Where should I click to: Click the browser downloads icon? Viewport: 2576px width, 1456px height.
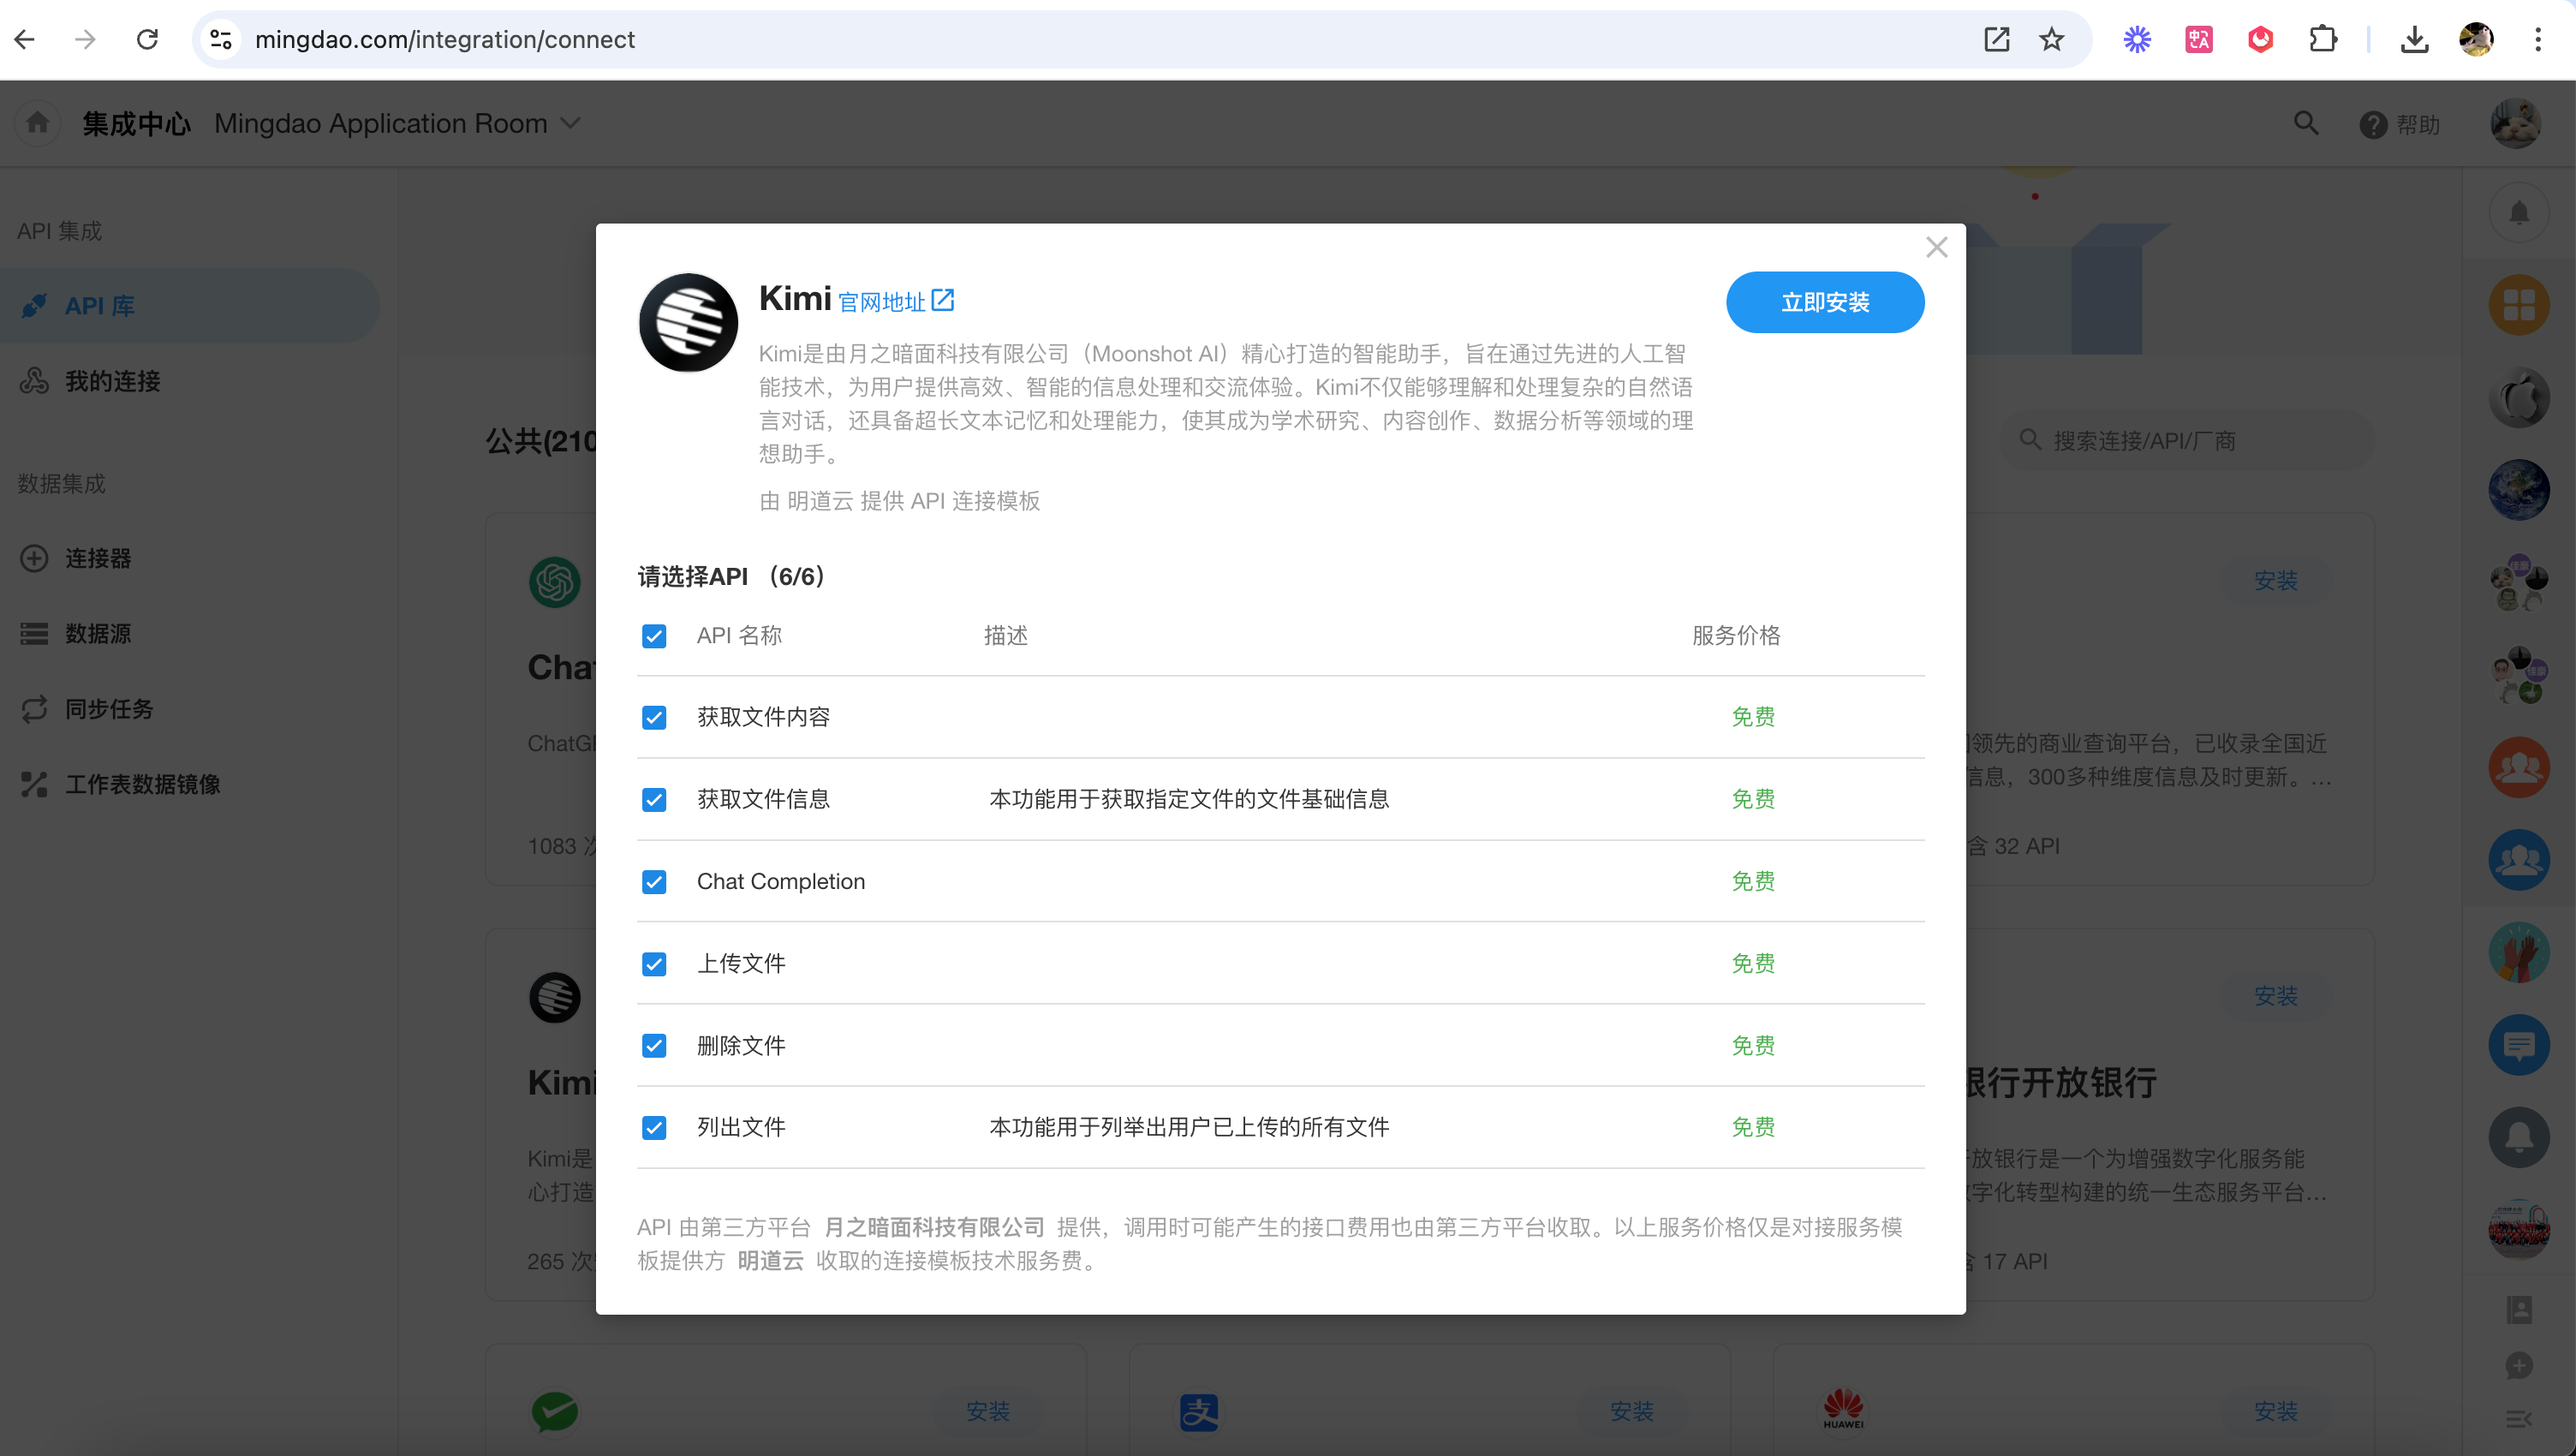coord(2414,39)
